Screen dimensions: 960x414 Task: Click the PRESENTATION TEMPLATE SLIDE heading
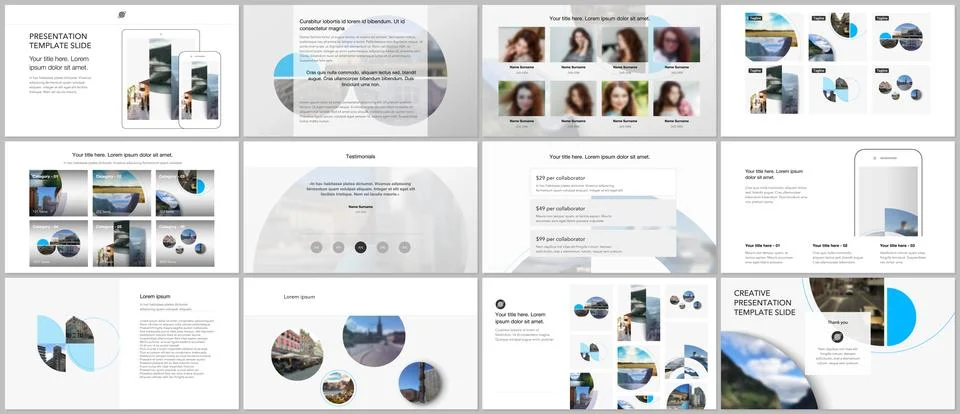[60, 41]
